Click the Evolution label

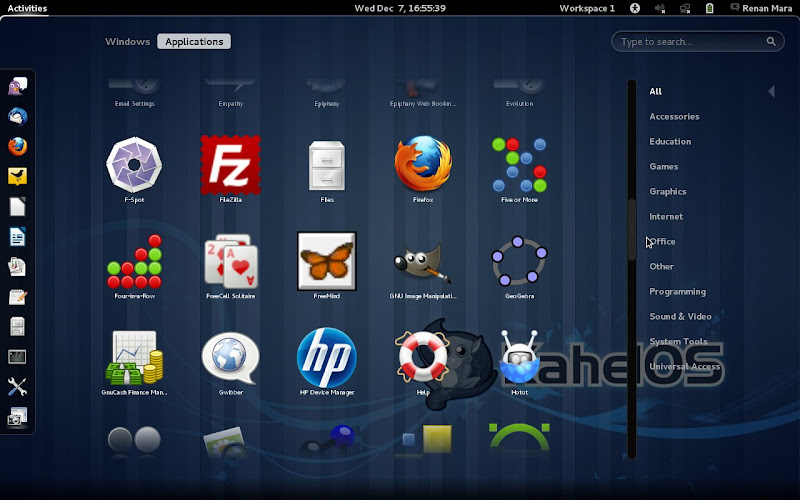(x=519, y=104)
